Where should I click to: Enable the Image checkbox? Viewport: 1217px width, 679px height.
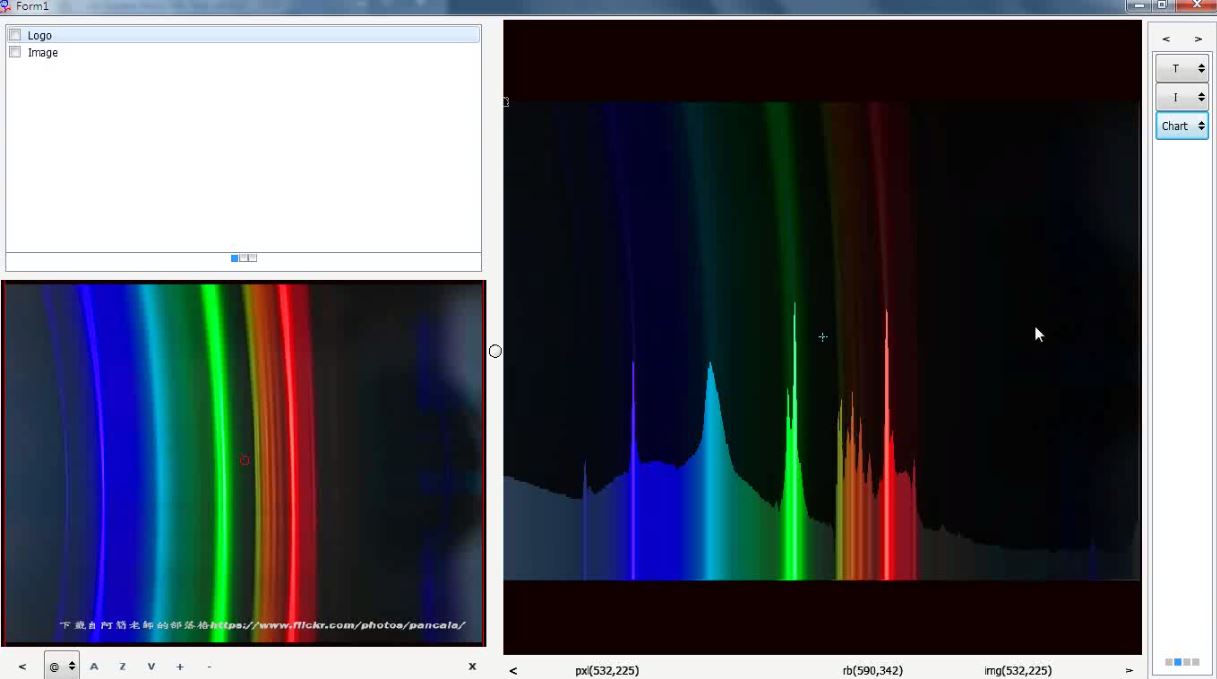coord(15,52)
